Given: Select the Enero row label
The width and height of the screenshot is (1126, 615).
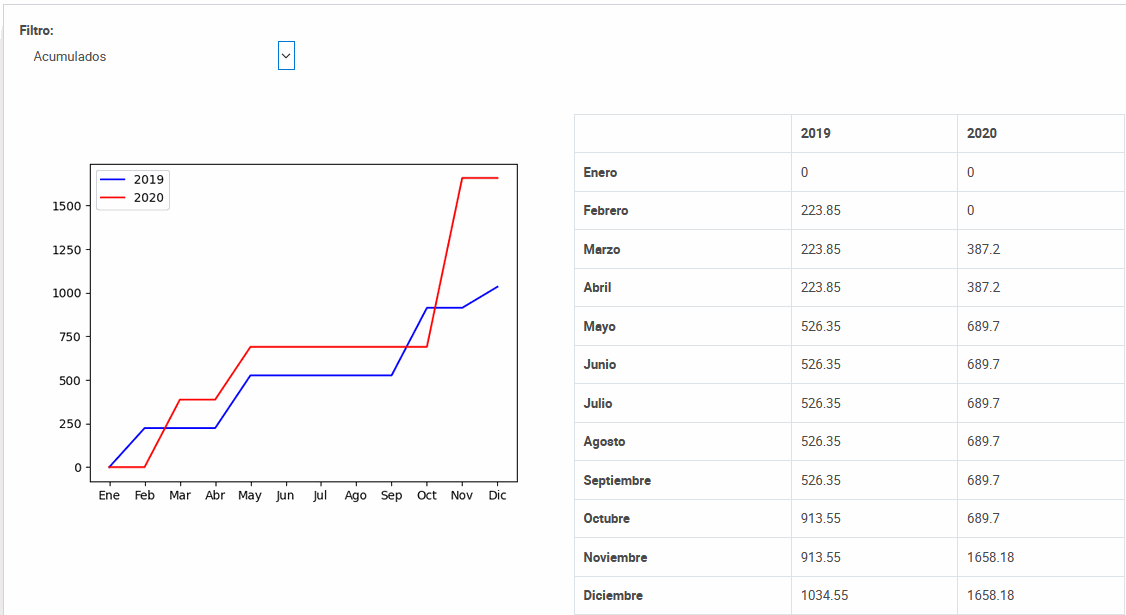Looking at the screenshot, I should click(600, 173).
